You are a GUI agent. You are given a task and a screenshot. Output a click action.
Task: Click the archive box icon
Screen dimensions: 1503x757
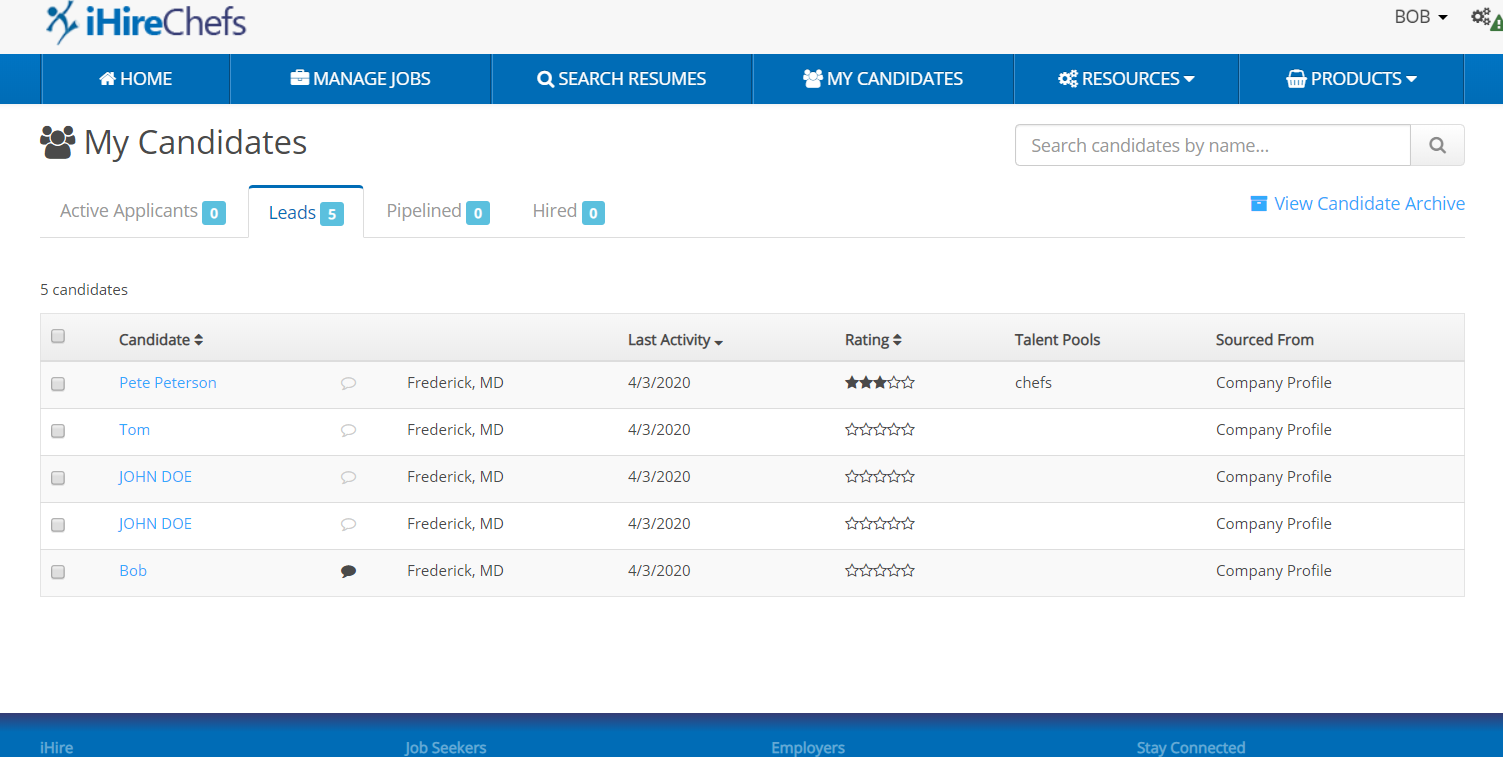1258,203
